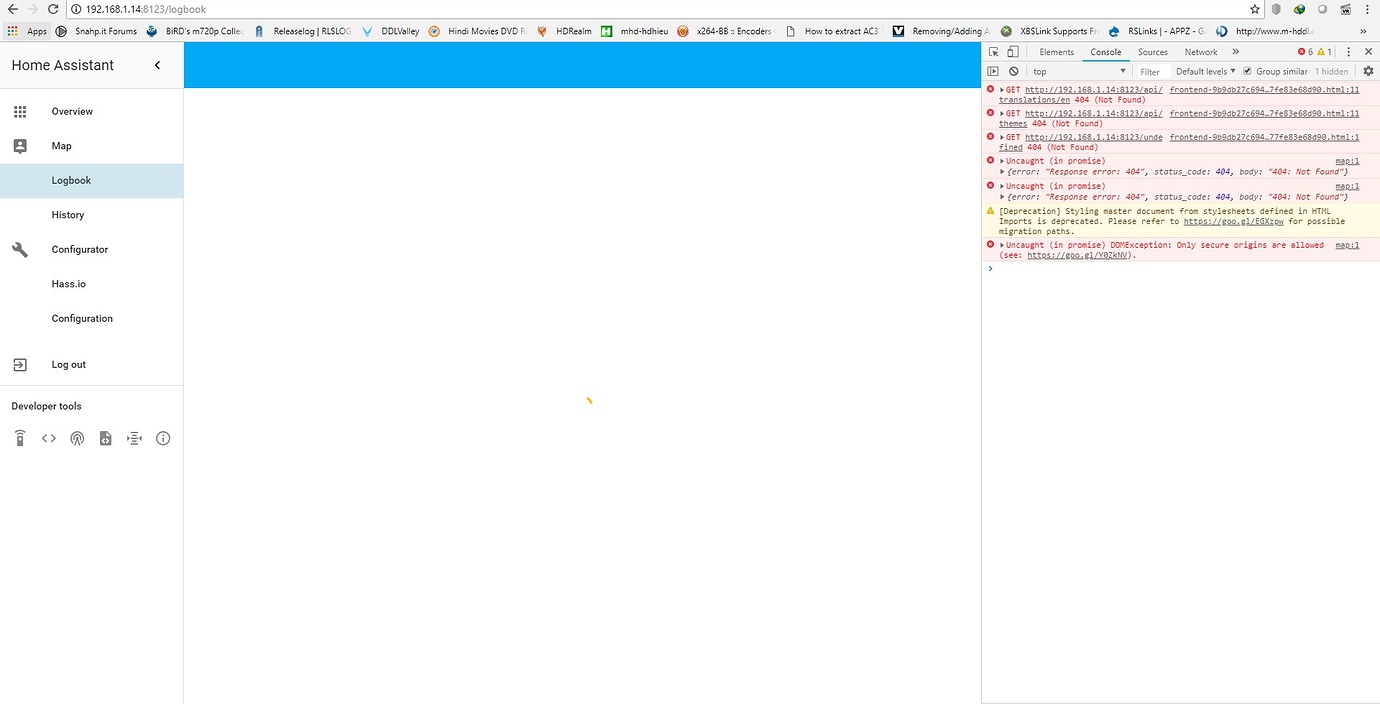Select the inspect element cursor tool
Screen dimensions: 1380x704
click(x=993, y=51)
